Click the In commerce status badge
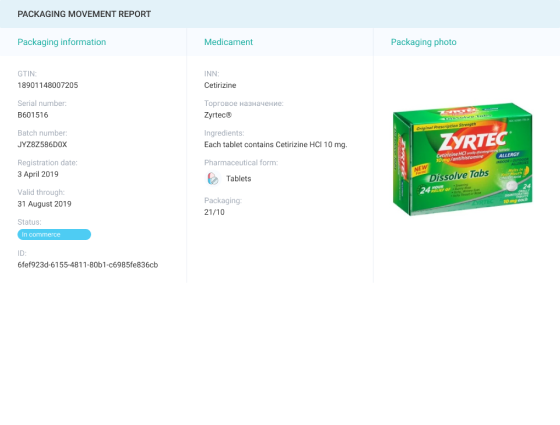 tap(54, 234)
